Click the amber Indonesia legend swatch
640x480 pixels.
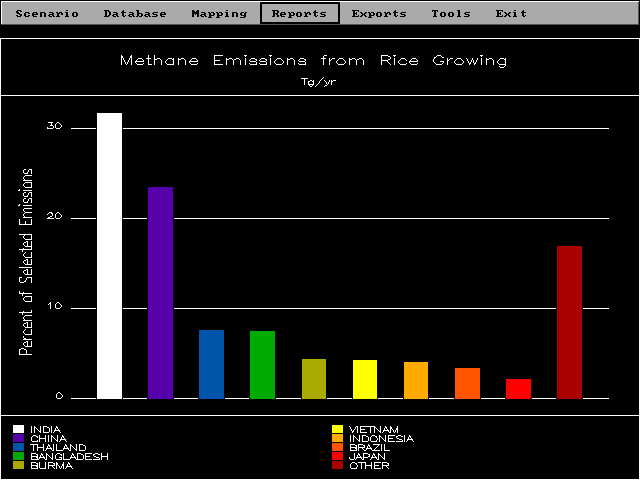coord(338,438)
